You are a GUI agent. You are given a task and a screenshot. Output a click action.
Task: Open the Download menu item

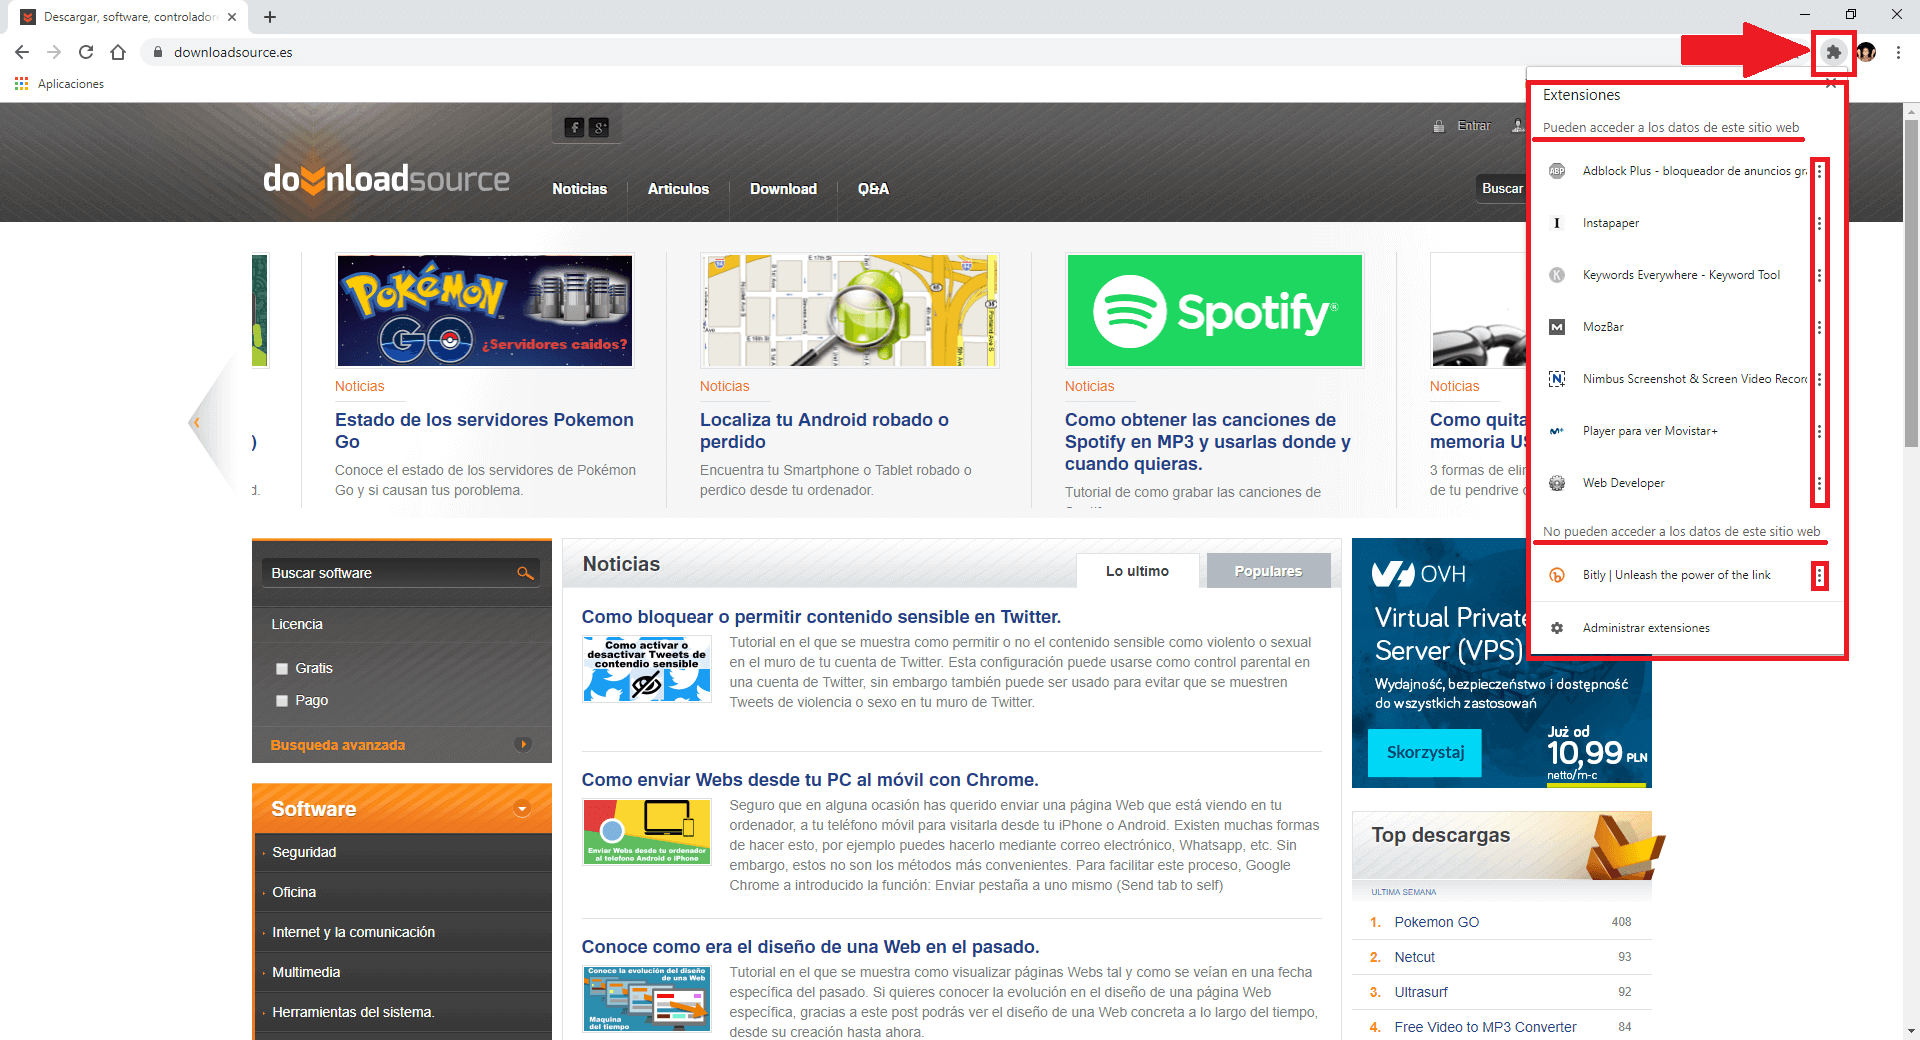click(x=783, y=189)
